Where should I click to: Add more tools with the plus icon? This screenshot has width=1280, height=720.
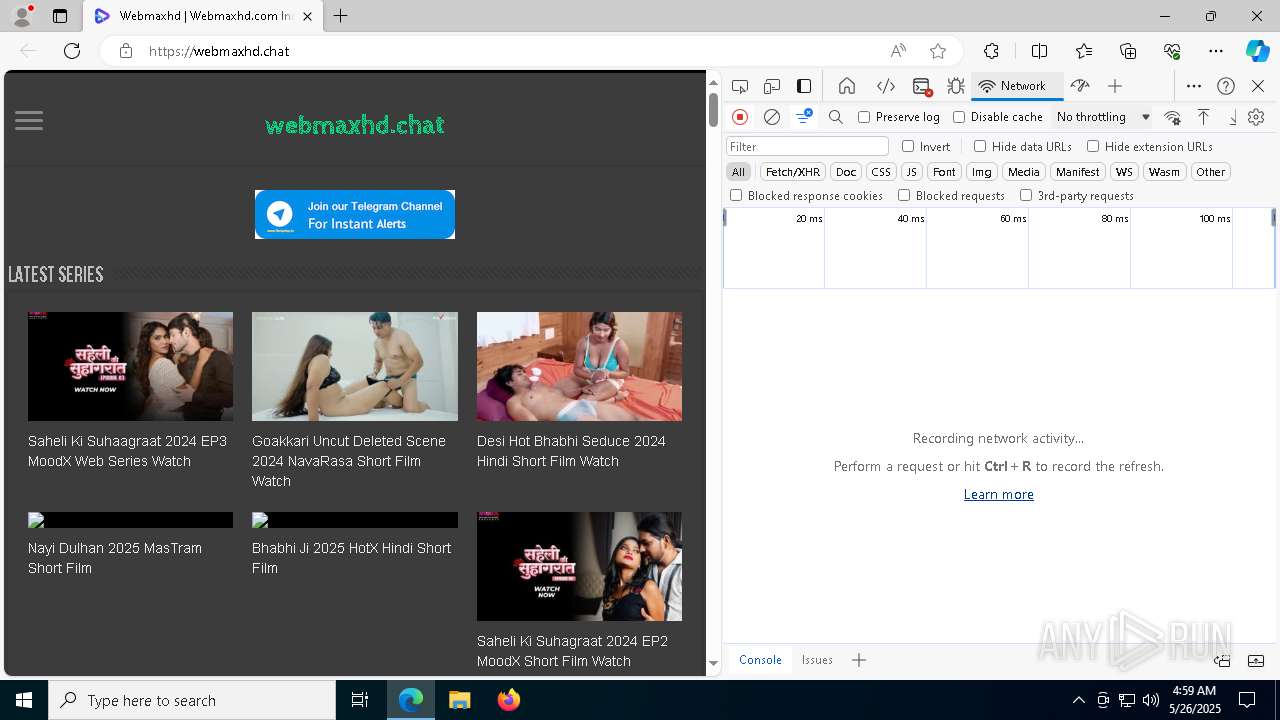pos(1115,86)
